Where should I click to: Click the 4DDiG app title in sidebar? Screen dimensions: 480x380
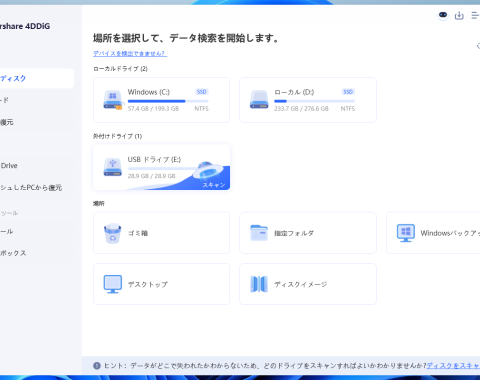pyautogui.click(x=25, y=26)
